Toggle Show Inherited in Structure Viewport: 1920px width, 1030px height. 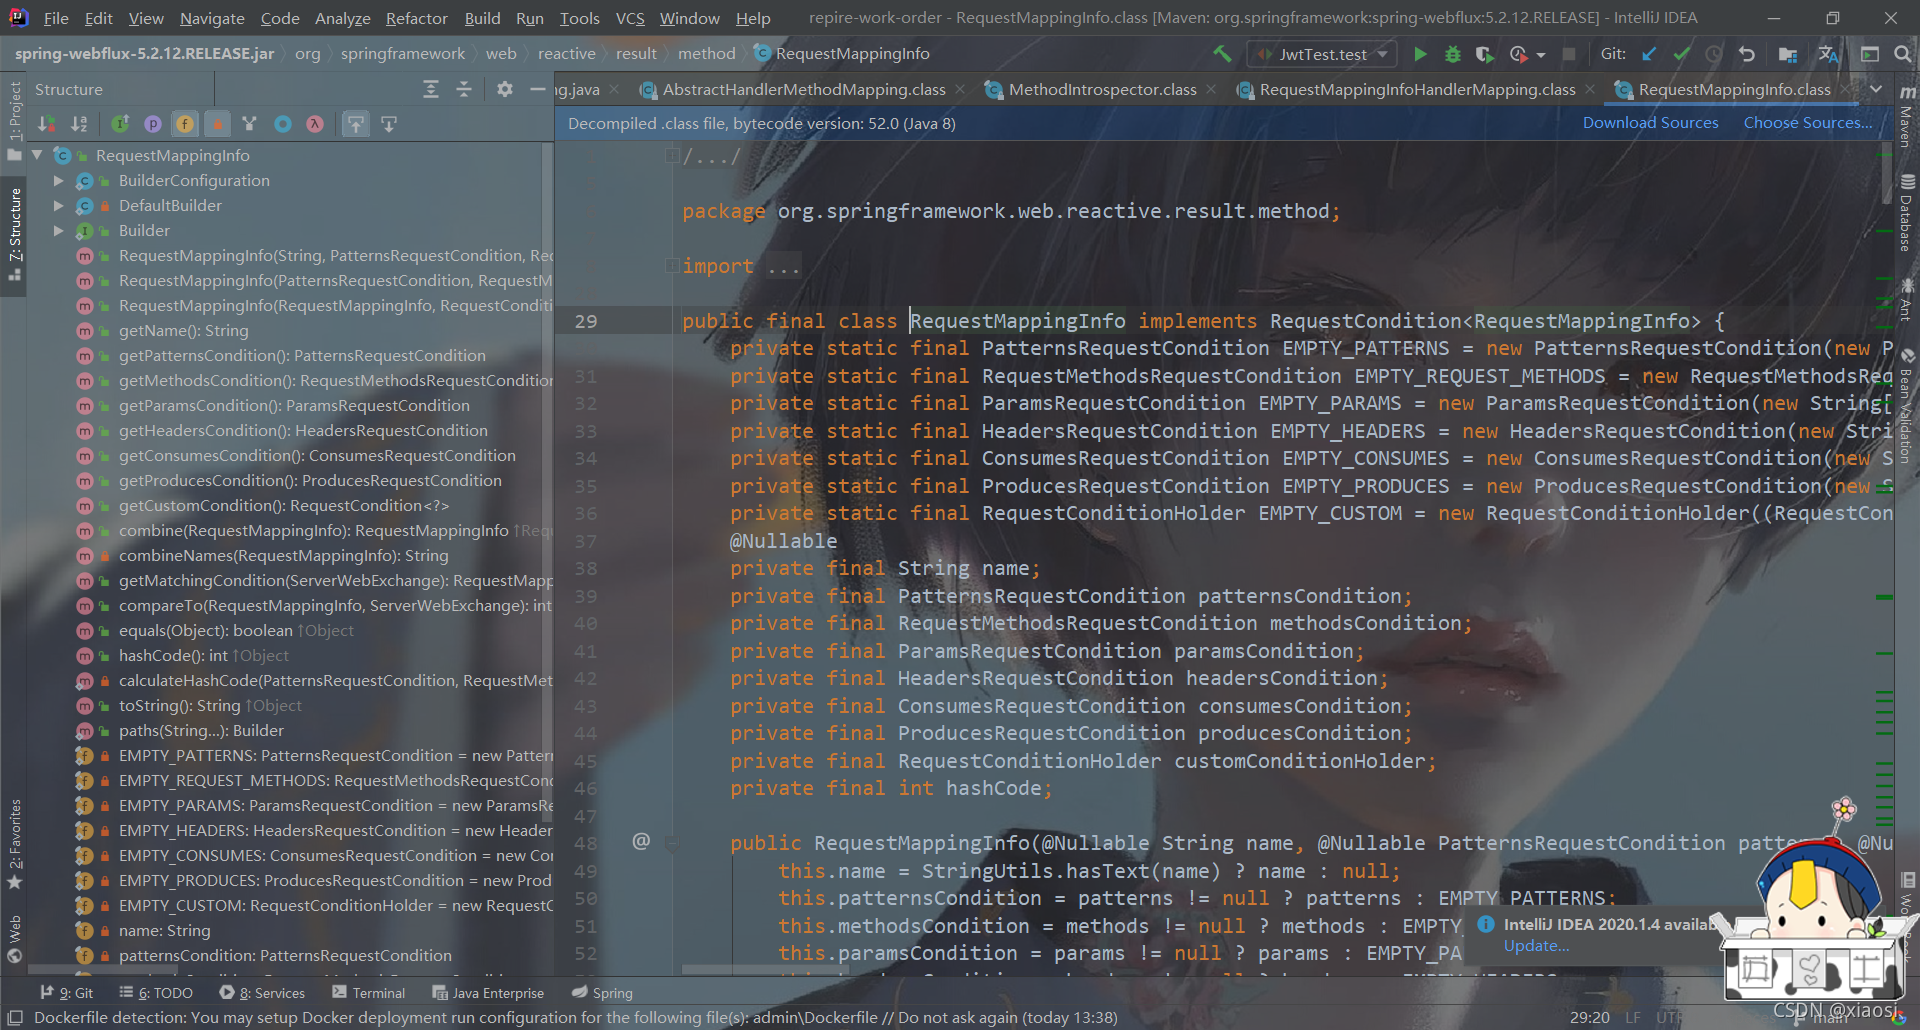(x=120, y=124)
